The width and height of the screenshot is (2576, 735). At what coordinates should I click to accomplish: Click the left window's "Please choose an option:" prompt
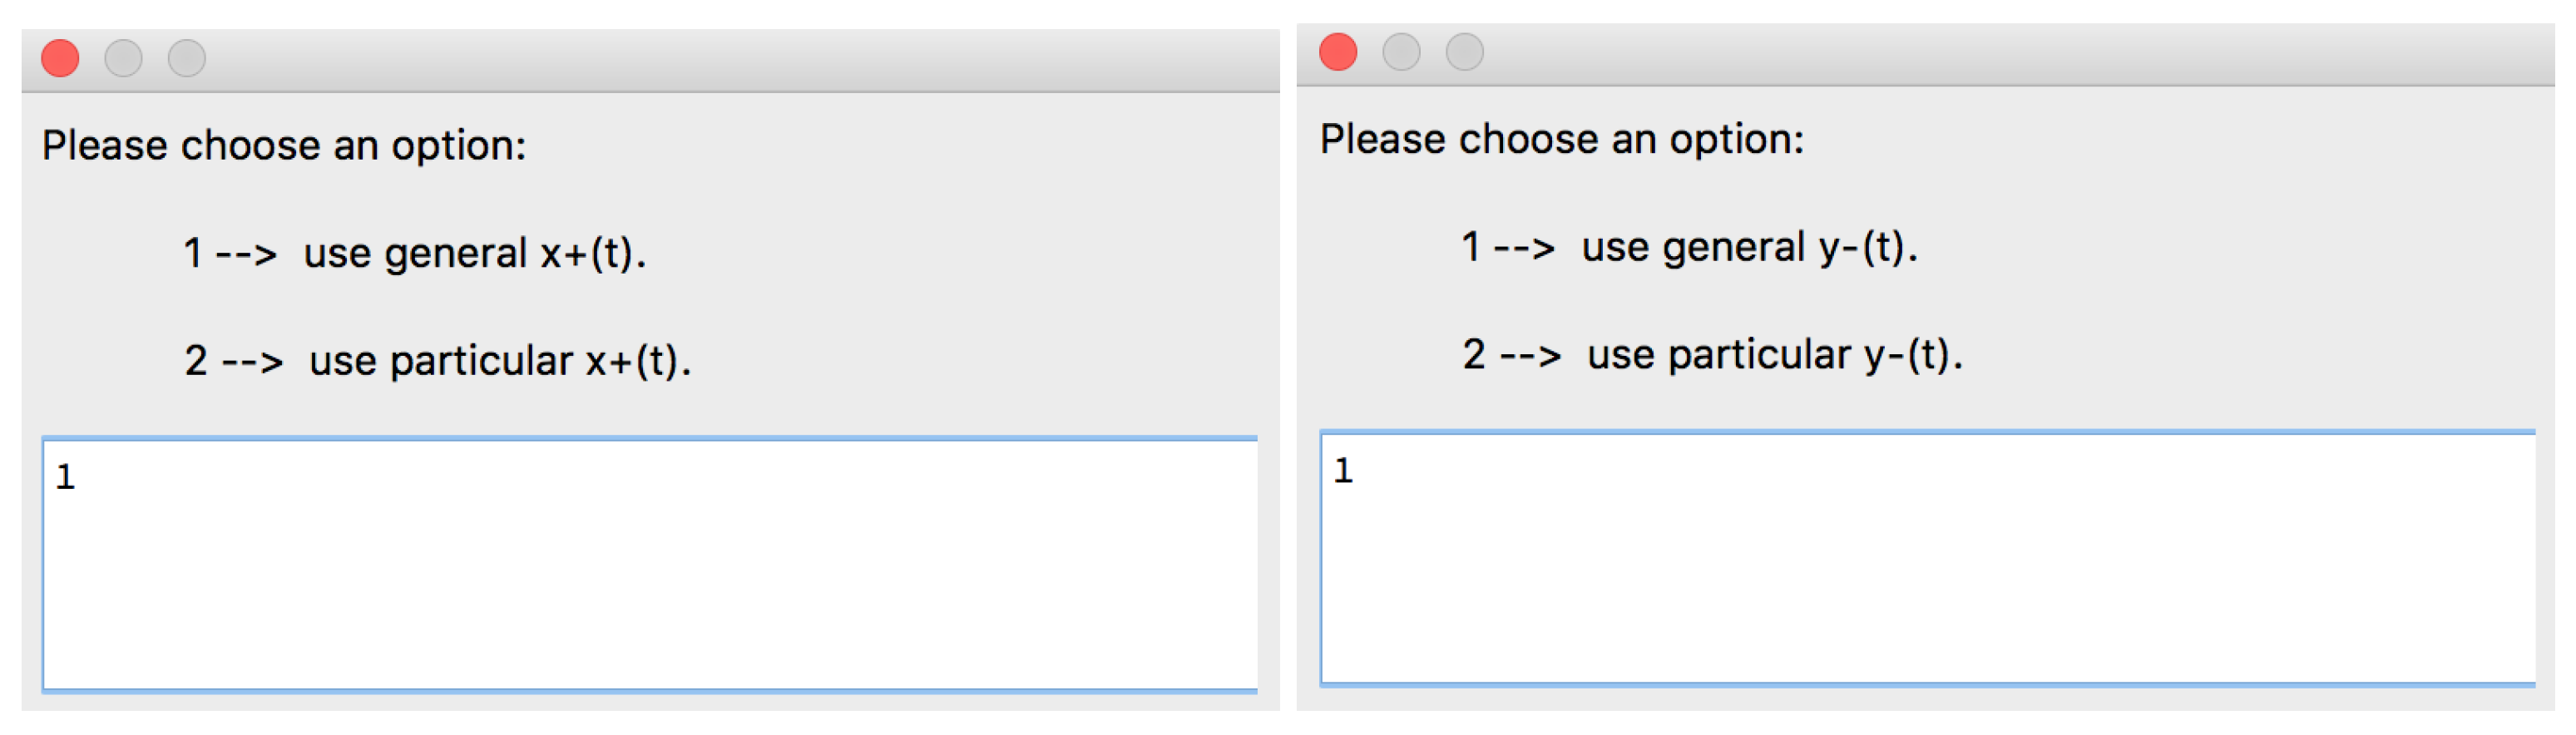click(x=284, y=146)
